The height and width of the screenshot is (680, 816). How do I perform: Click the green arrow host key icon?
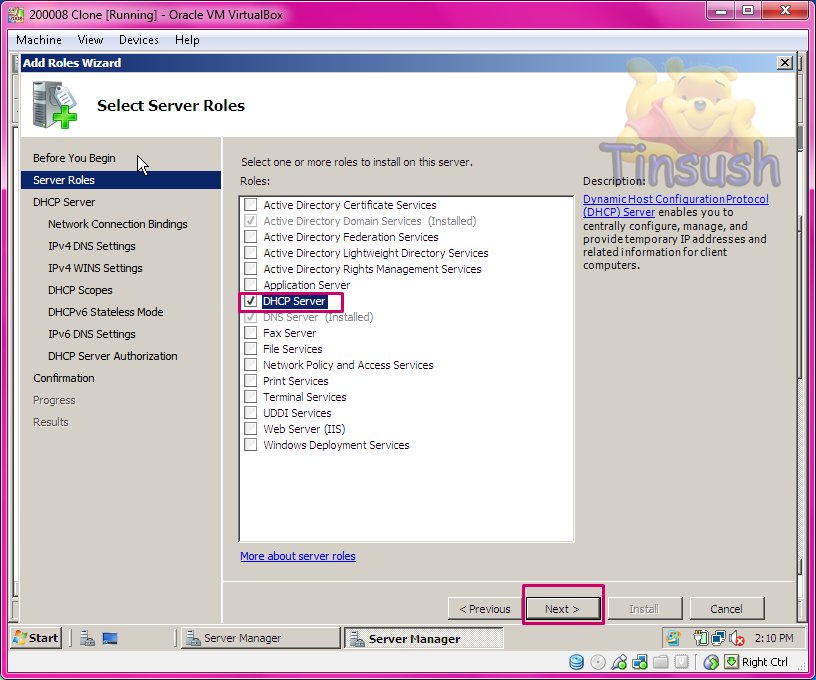point(731,662)
